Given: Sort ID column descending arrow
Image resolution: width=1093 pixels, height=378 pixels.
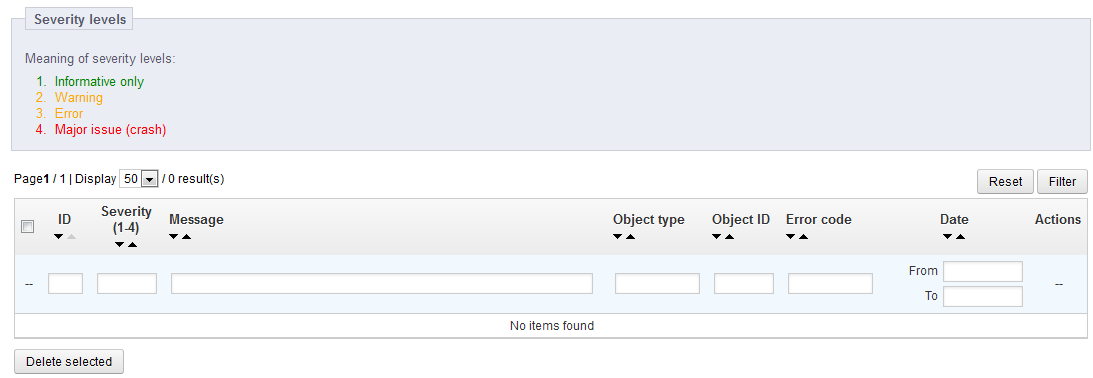Looking at the screenshot, I should point(59,237).
